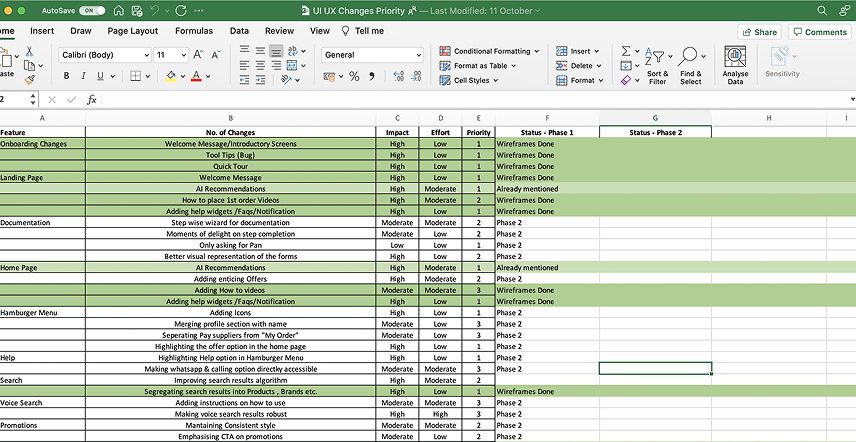
Task: Open the Comments pane button
Action: (x=818, y=32)
